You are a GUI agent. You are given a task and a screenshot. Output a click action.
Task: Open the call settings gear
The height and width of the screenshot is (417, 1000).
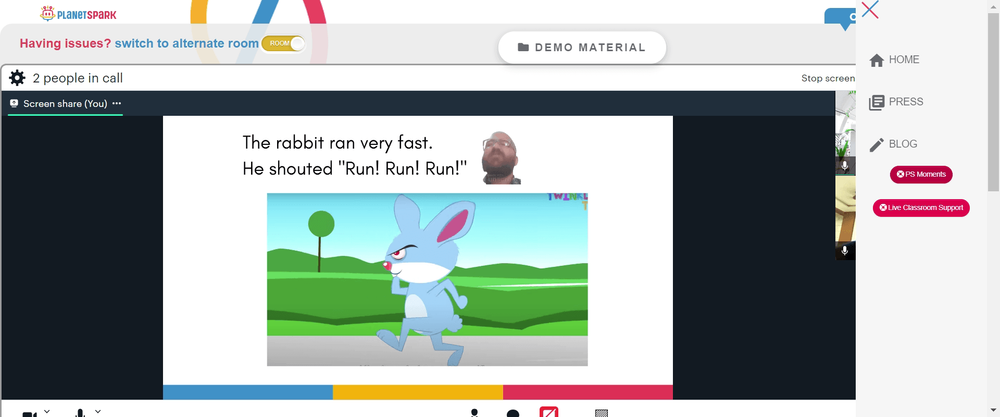point(17,78)
